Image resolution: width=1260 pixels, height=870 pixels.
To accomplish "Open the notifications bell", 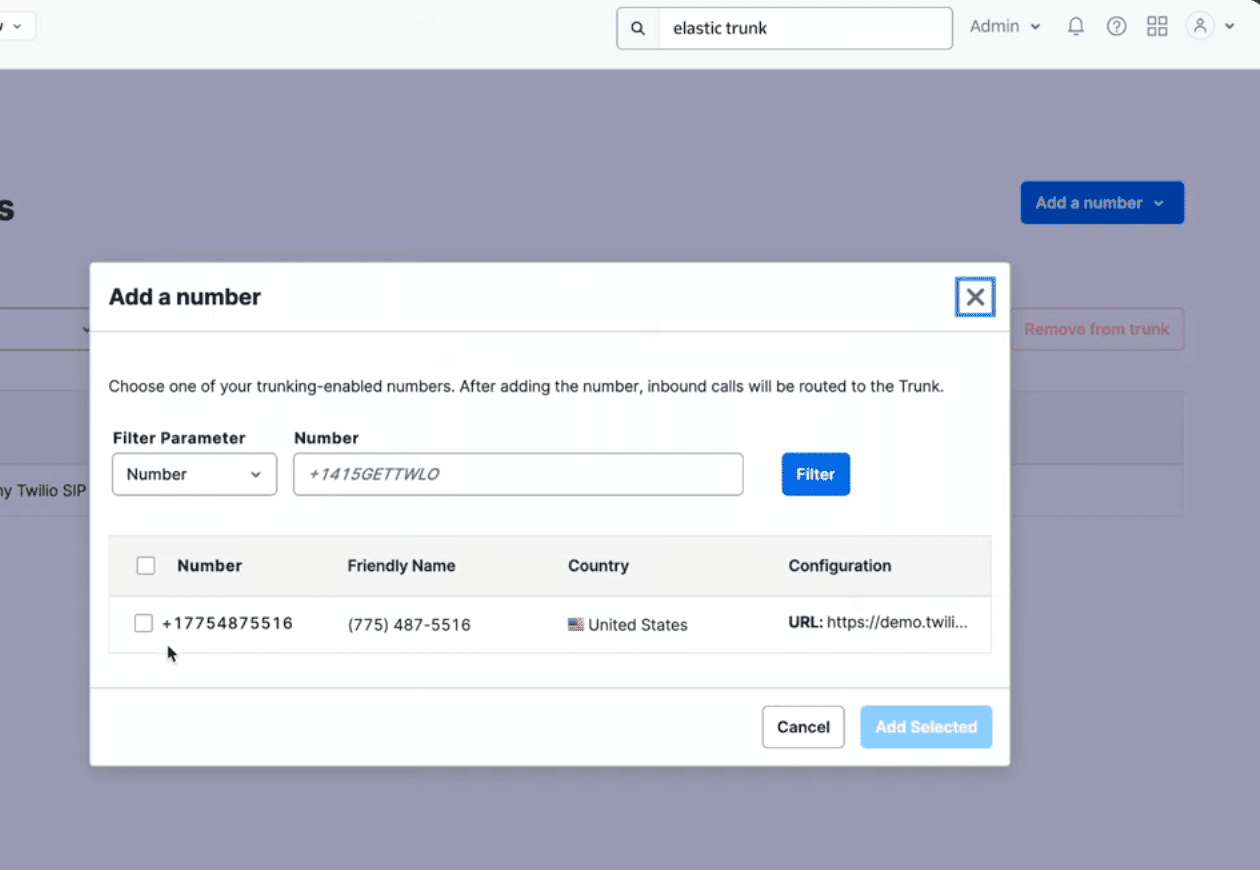I will [x=1076, y=27].
